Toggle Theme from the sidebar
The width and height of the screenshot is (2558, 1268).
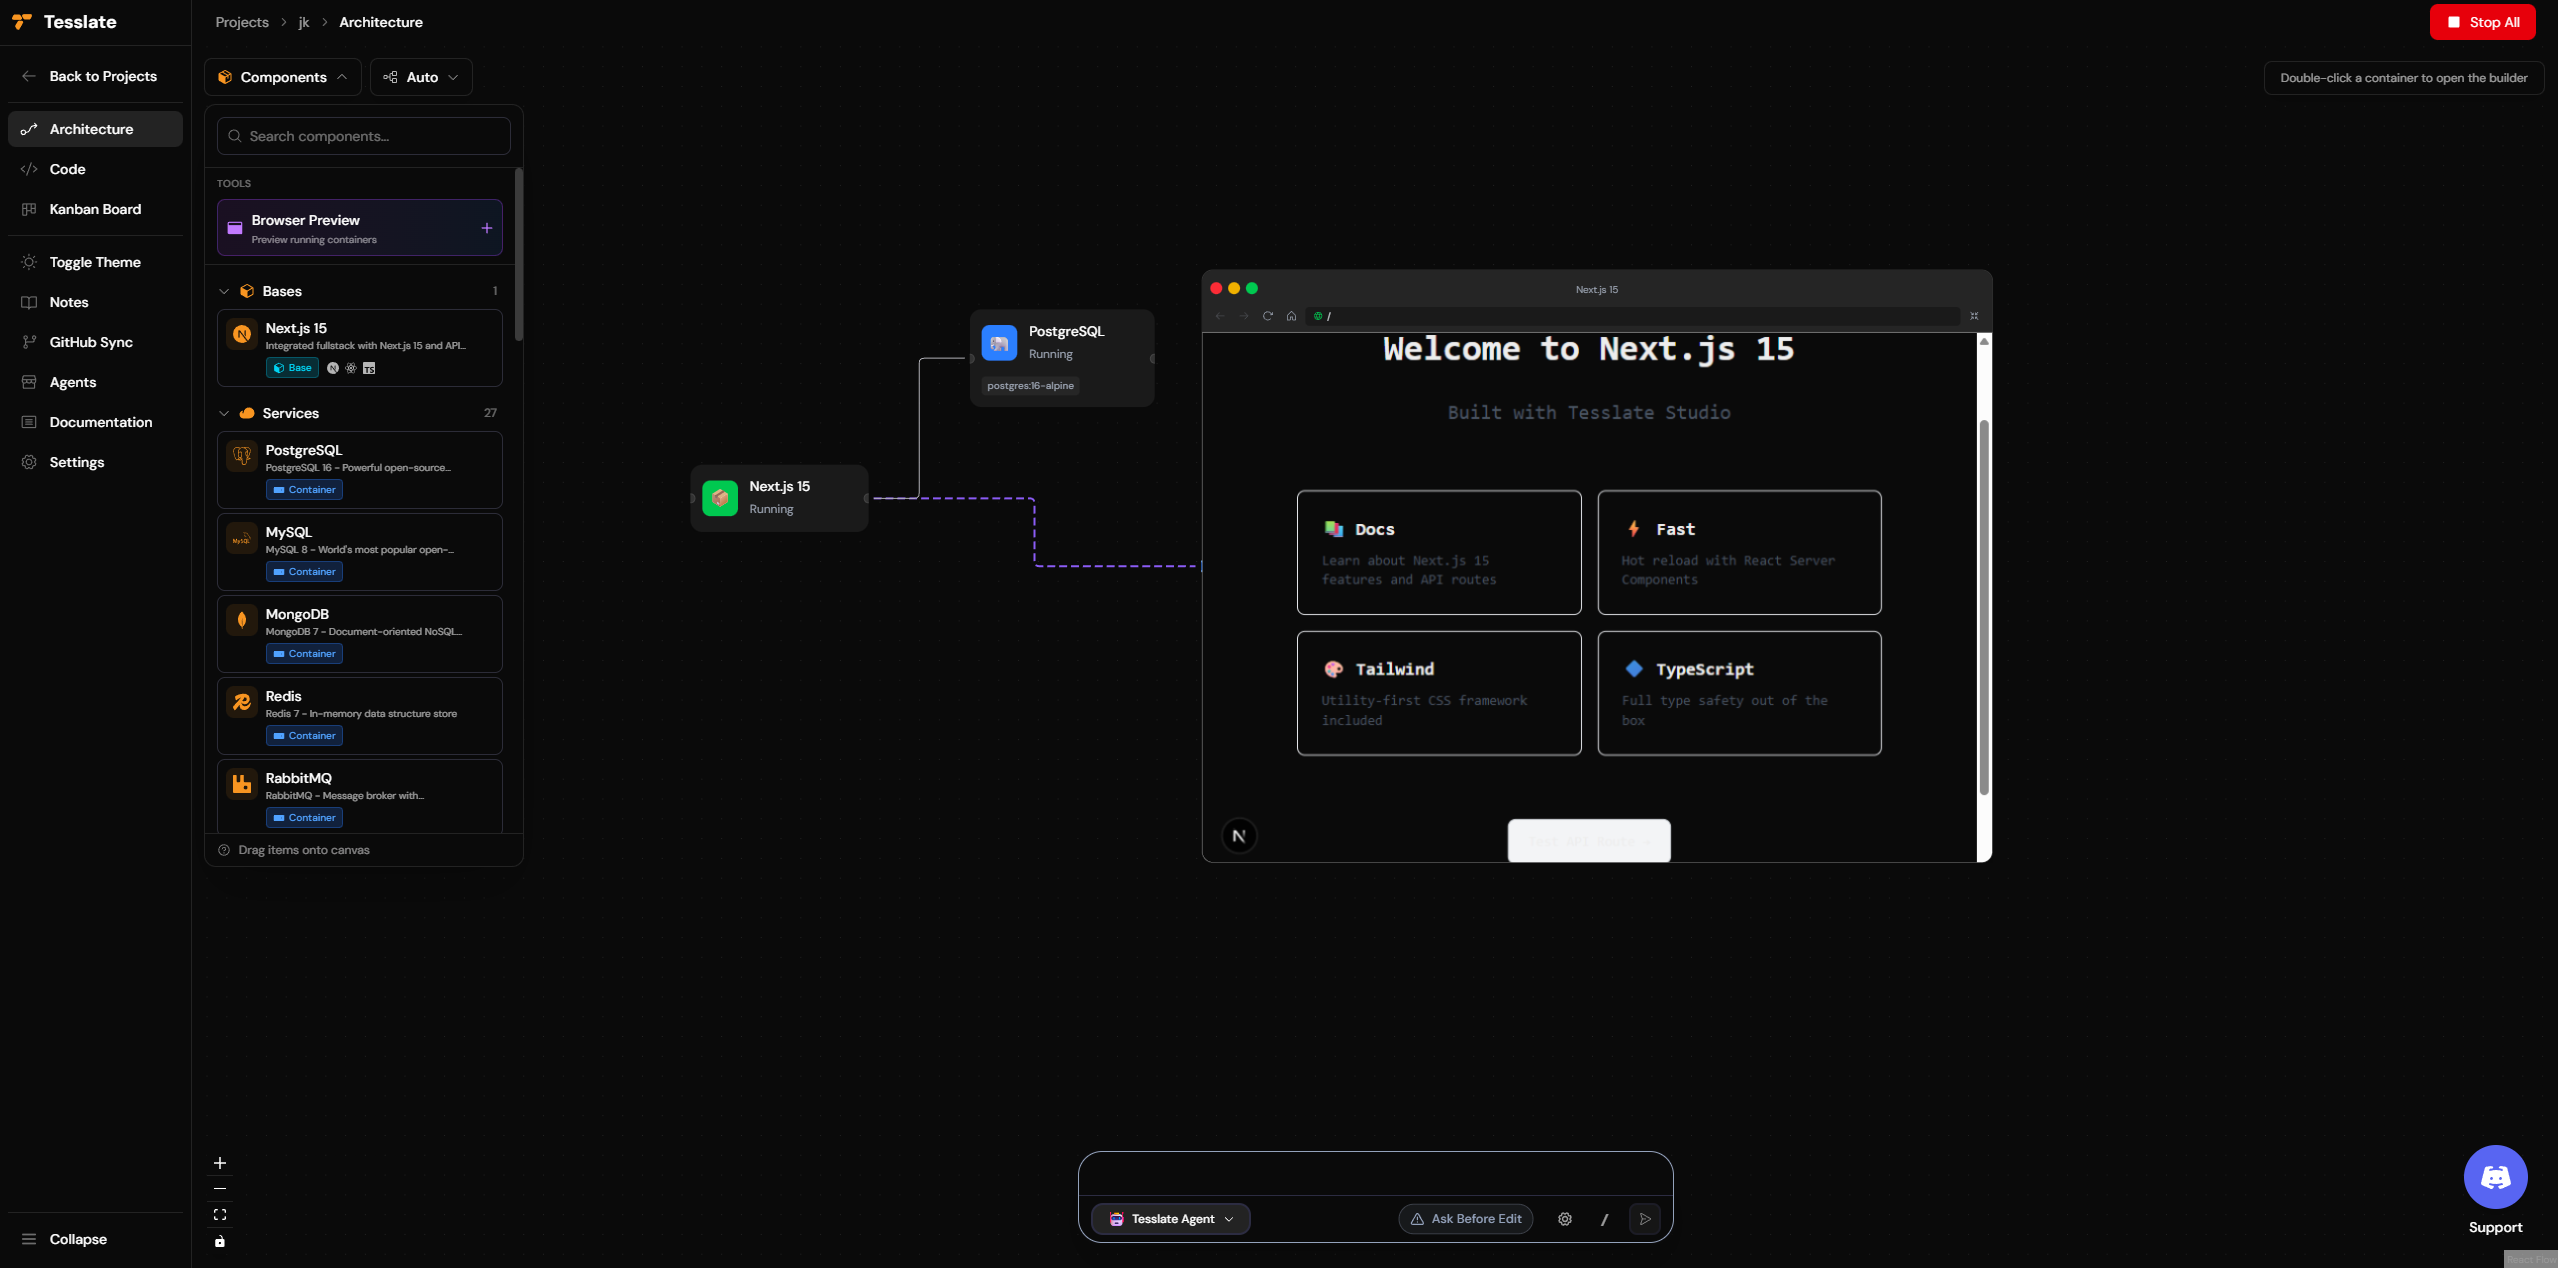(96, 261)
